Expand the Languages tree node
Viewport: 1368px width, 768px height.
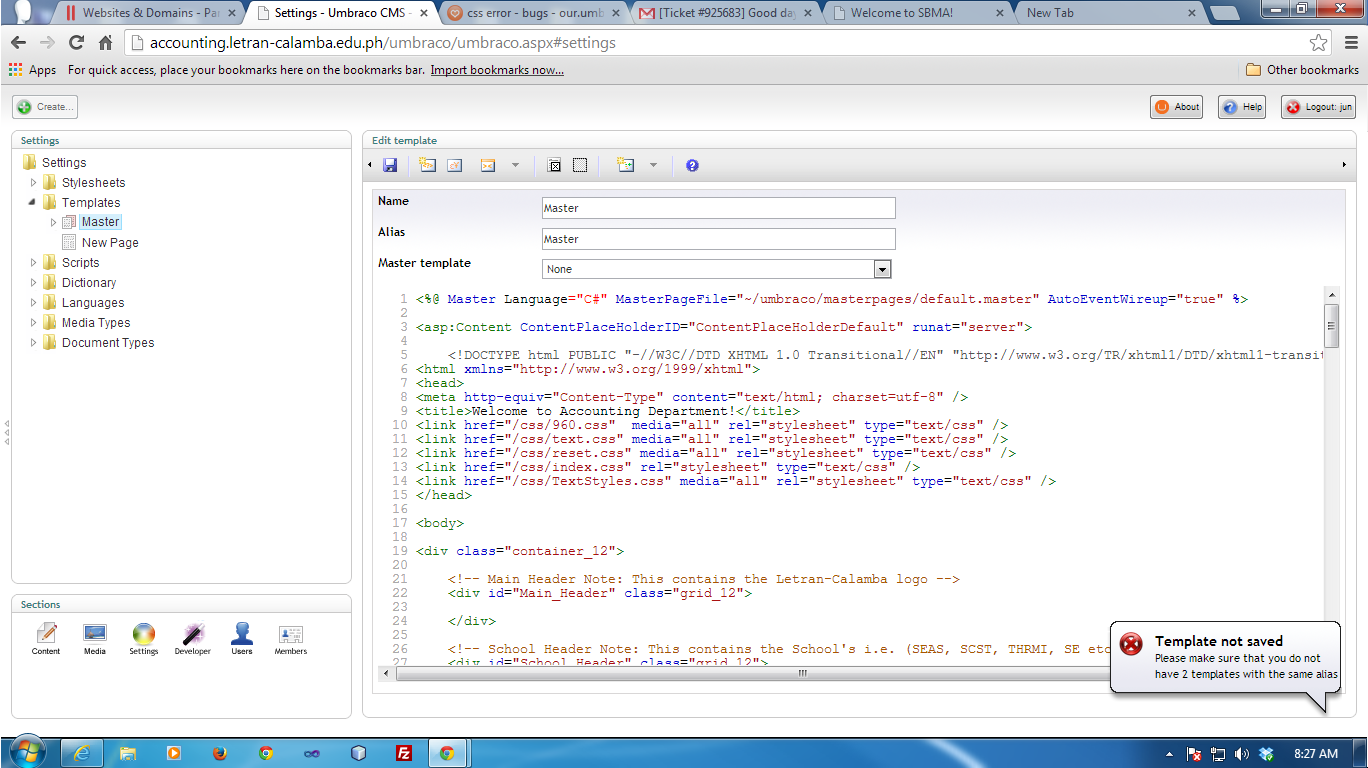33,303
